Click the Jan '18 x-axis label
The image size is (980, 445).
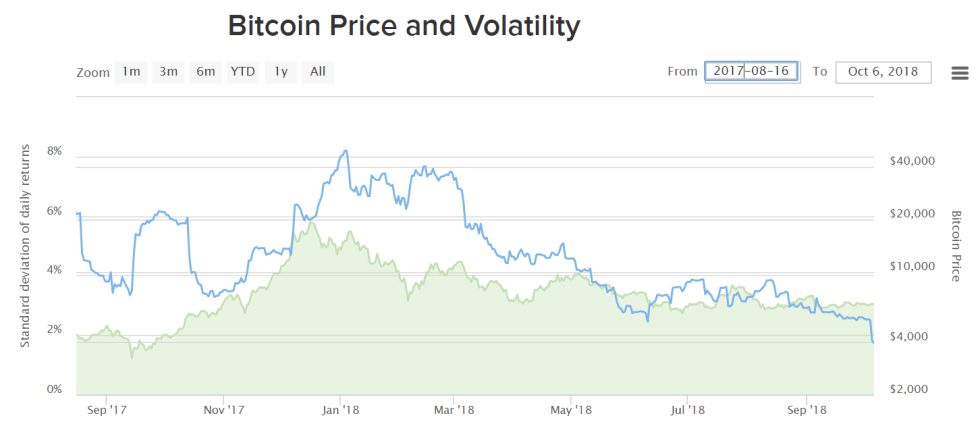[341, 409]
